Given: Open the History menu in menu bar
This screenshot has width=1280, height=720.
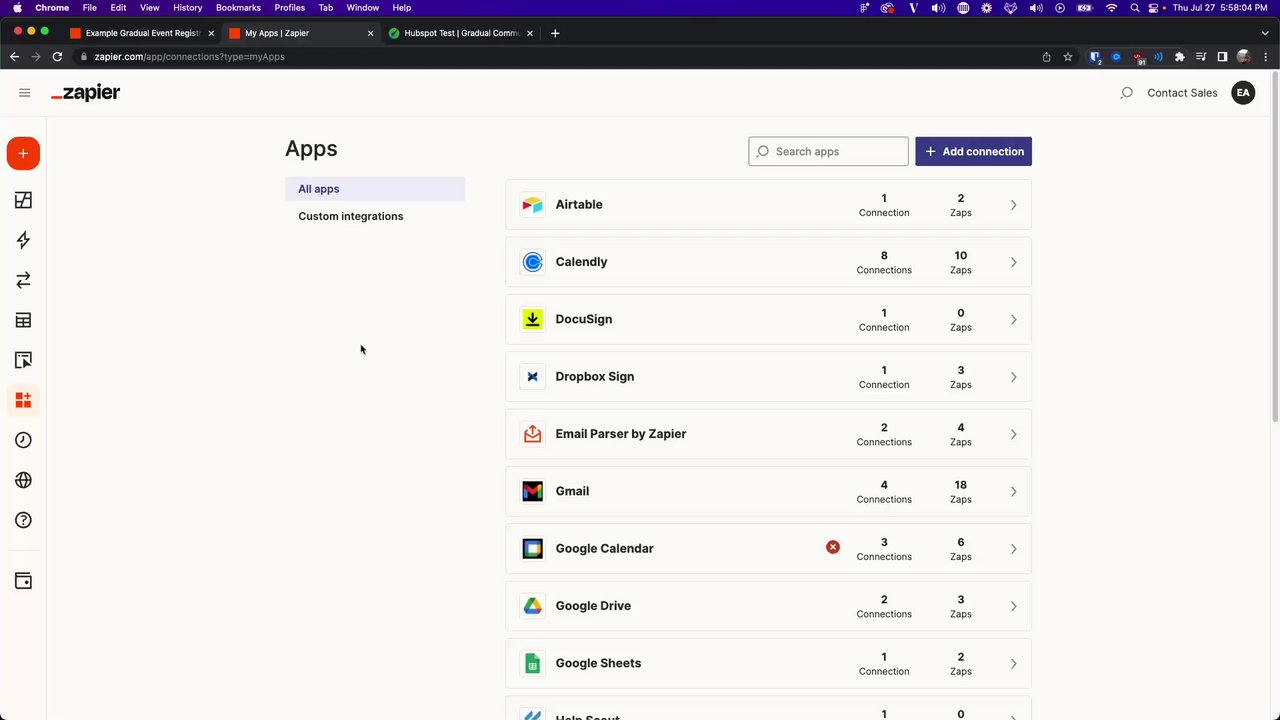Looking at the screenshot, I should tap(187, 7).
